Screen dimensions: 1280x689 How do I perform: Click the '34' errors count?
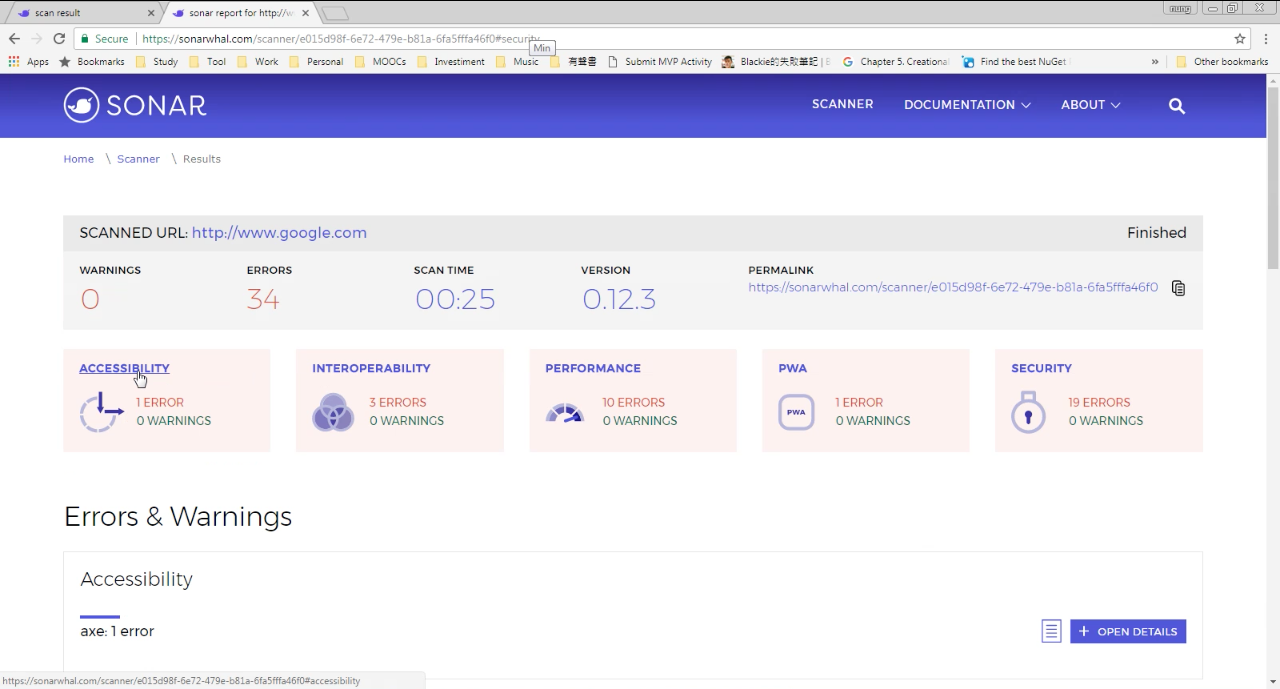click(263, 299)
